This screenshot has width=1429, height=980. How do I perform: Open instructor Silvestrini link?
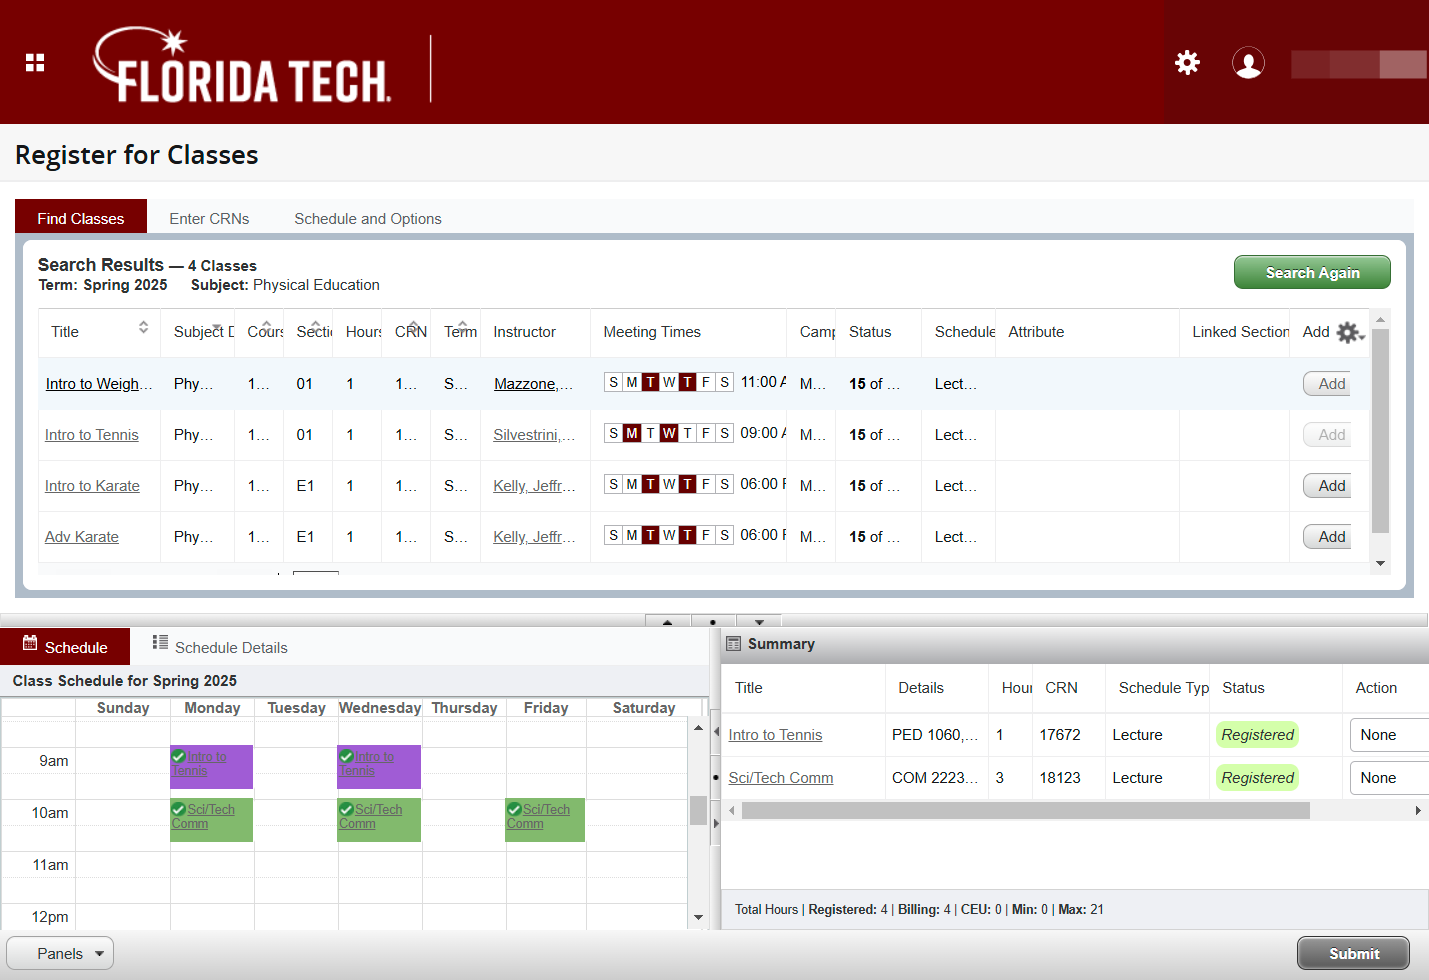coord(534,435)
